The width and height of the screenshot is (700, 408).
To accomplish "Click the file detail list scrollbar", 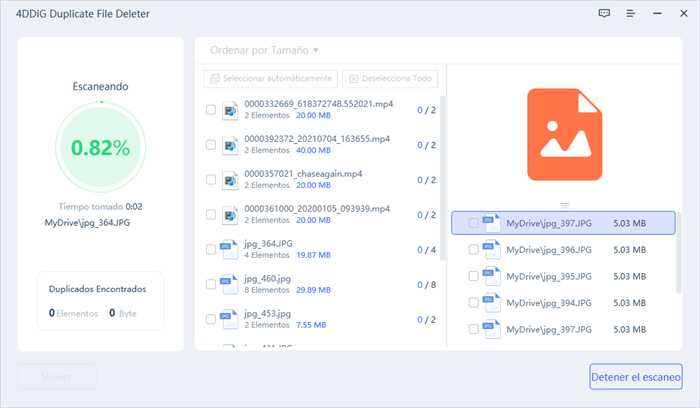I will pyautogui.click(x=679, y=252).
